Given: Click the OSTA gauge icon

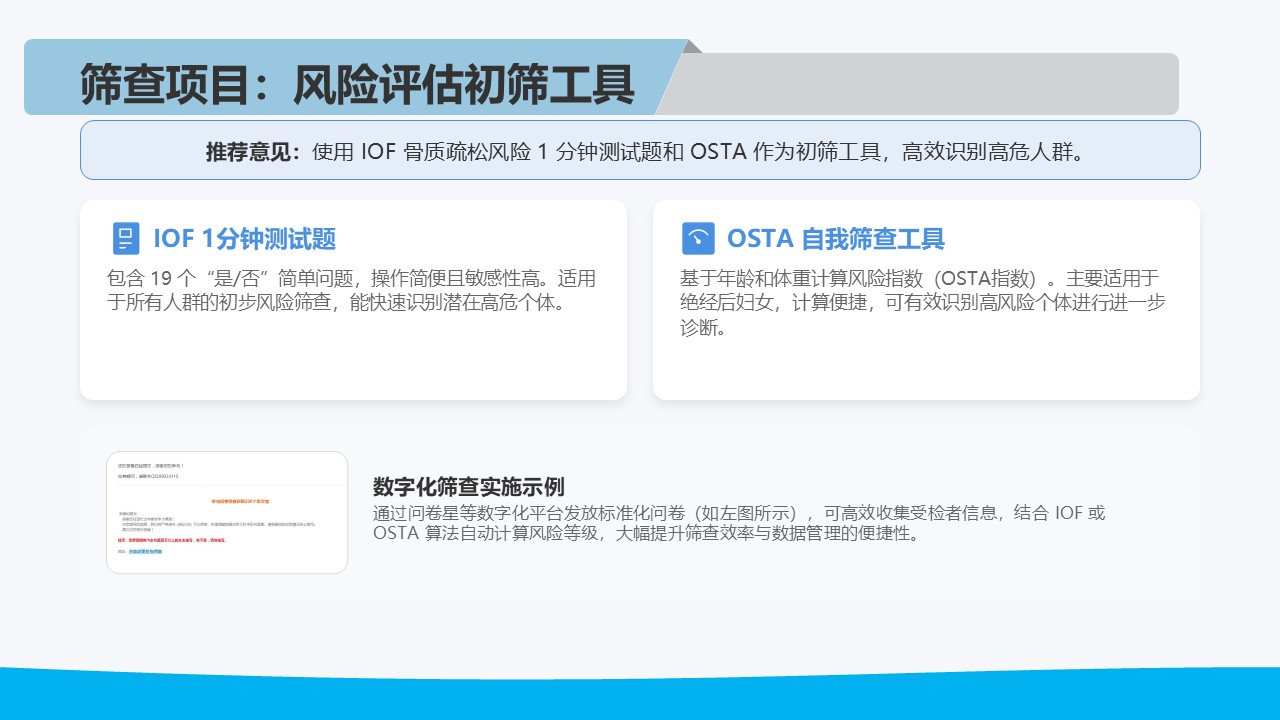Looking at the screenshot, I should pyautogui.click(x=698, y=239).
